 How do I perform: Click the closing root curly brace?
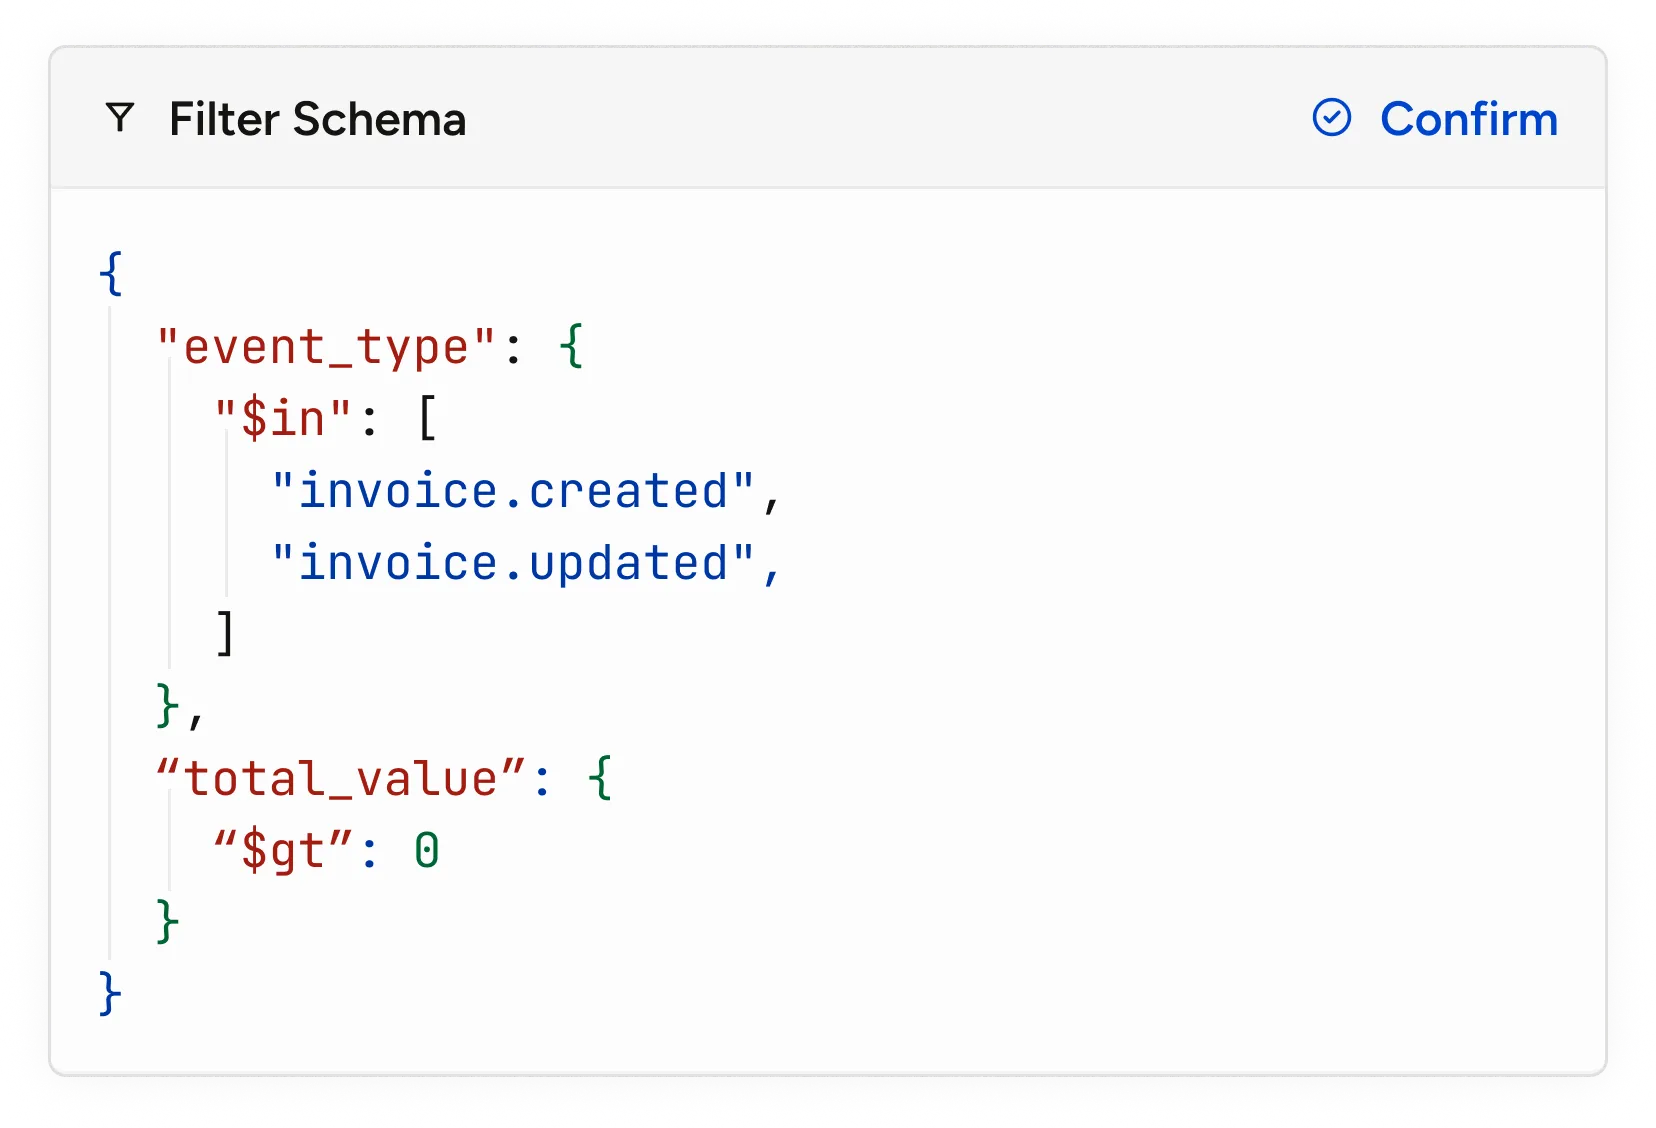click(x=111, y=993)
